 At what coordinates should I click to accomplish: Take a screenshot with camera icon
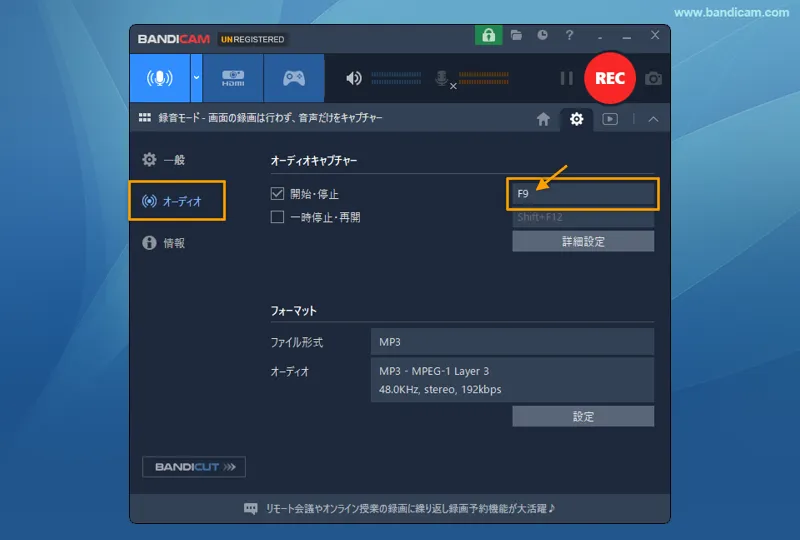[653, 79]
